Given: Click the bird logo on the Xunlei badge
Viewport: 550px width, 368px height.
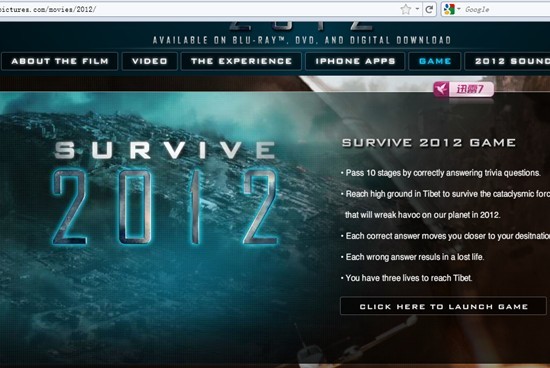Looking at the screenshot, I should point(441,89).
